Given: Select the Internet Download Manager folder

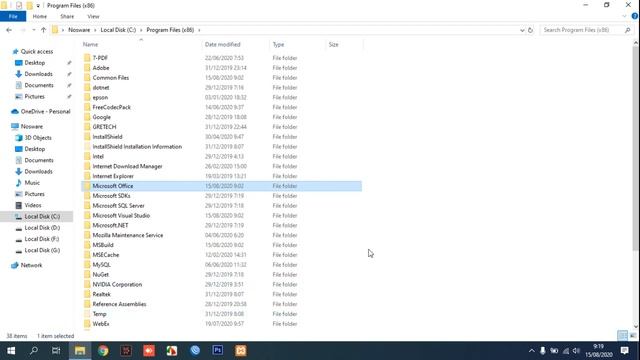Looking at the screenshot, I should (221, 166).
